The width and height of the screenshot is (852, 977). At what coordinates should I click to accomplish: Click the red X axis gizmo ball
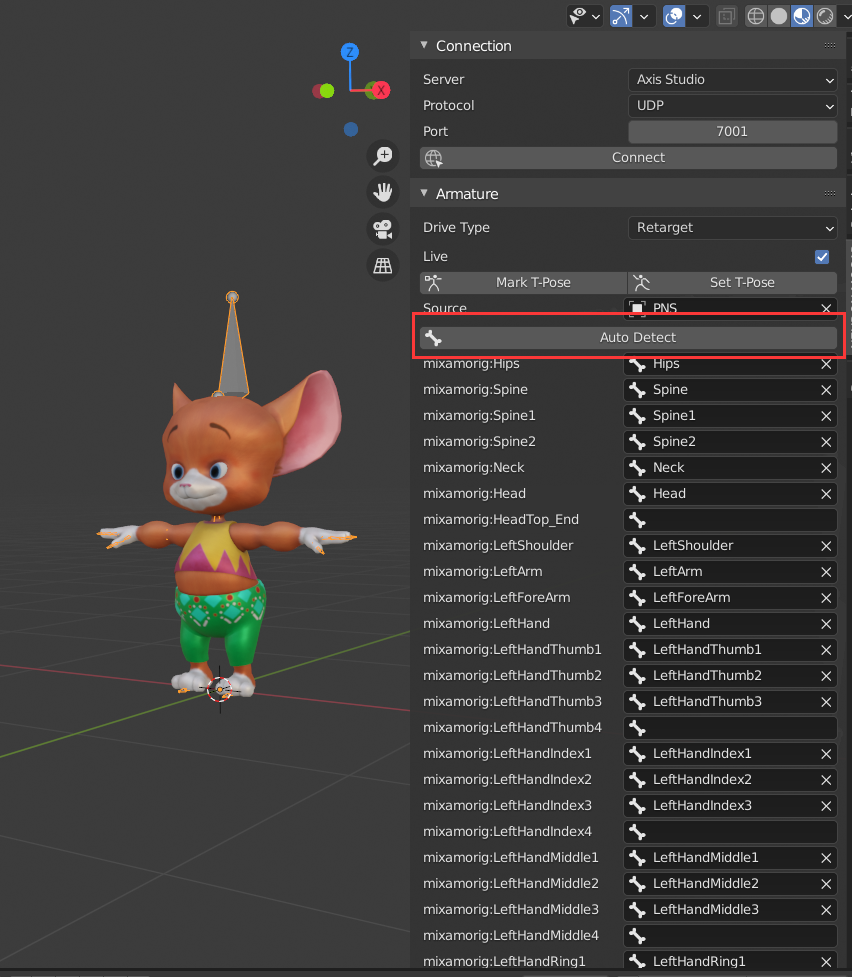(x=380, y=90)
